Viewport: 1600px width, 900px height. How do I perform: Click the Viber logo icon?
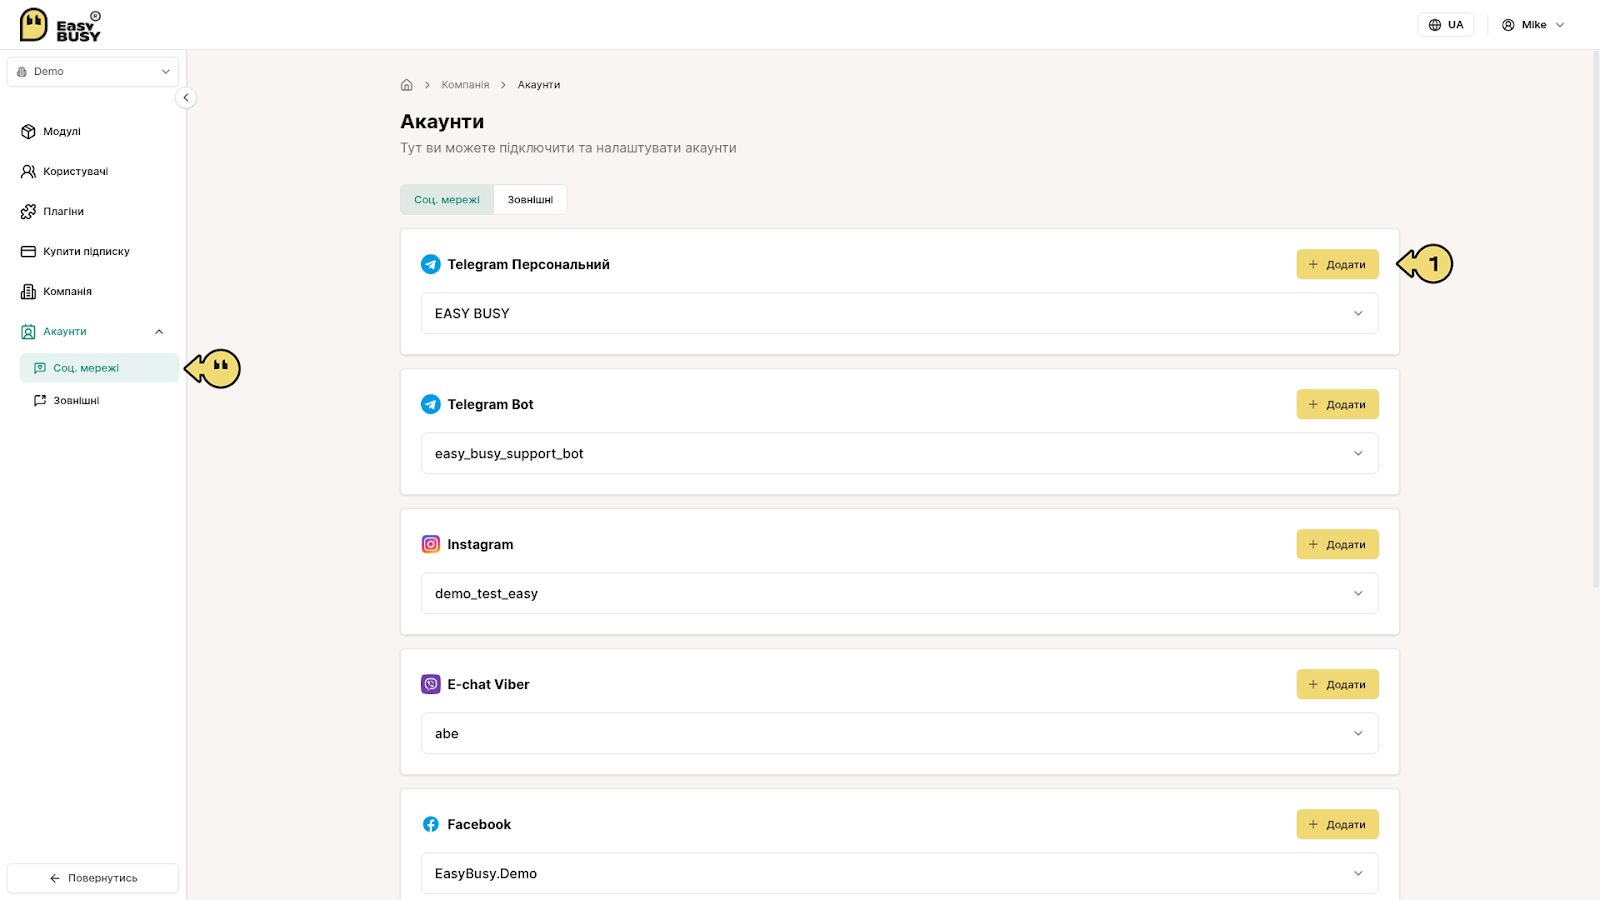431,684
